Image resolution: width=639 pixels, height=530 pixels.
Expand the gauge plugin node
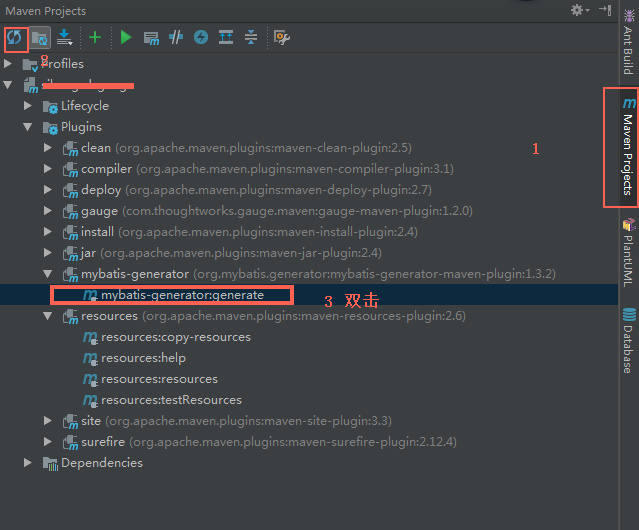click(48, 211)
